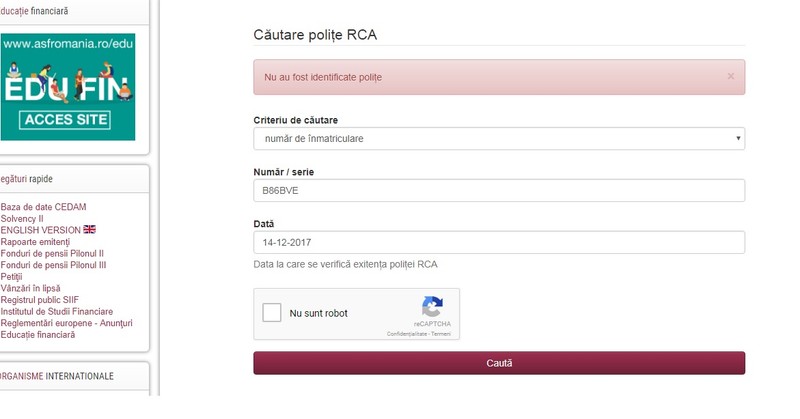Open 'Fonduri de pensii Pilonul III' link
Image resolution: width=800 pixels, height=419 pixels.
tap(54, 265)
